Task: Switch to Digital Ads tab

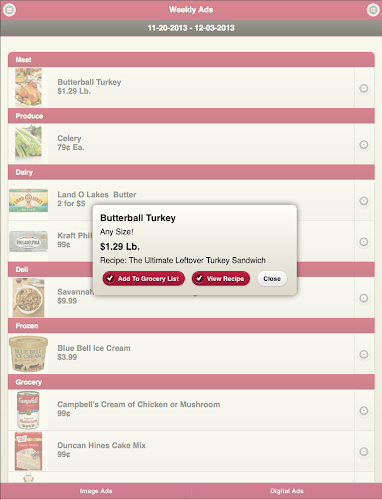Action: tap(287, 491)
